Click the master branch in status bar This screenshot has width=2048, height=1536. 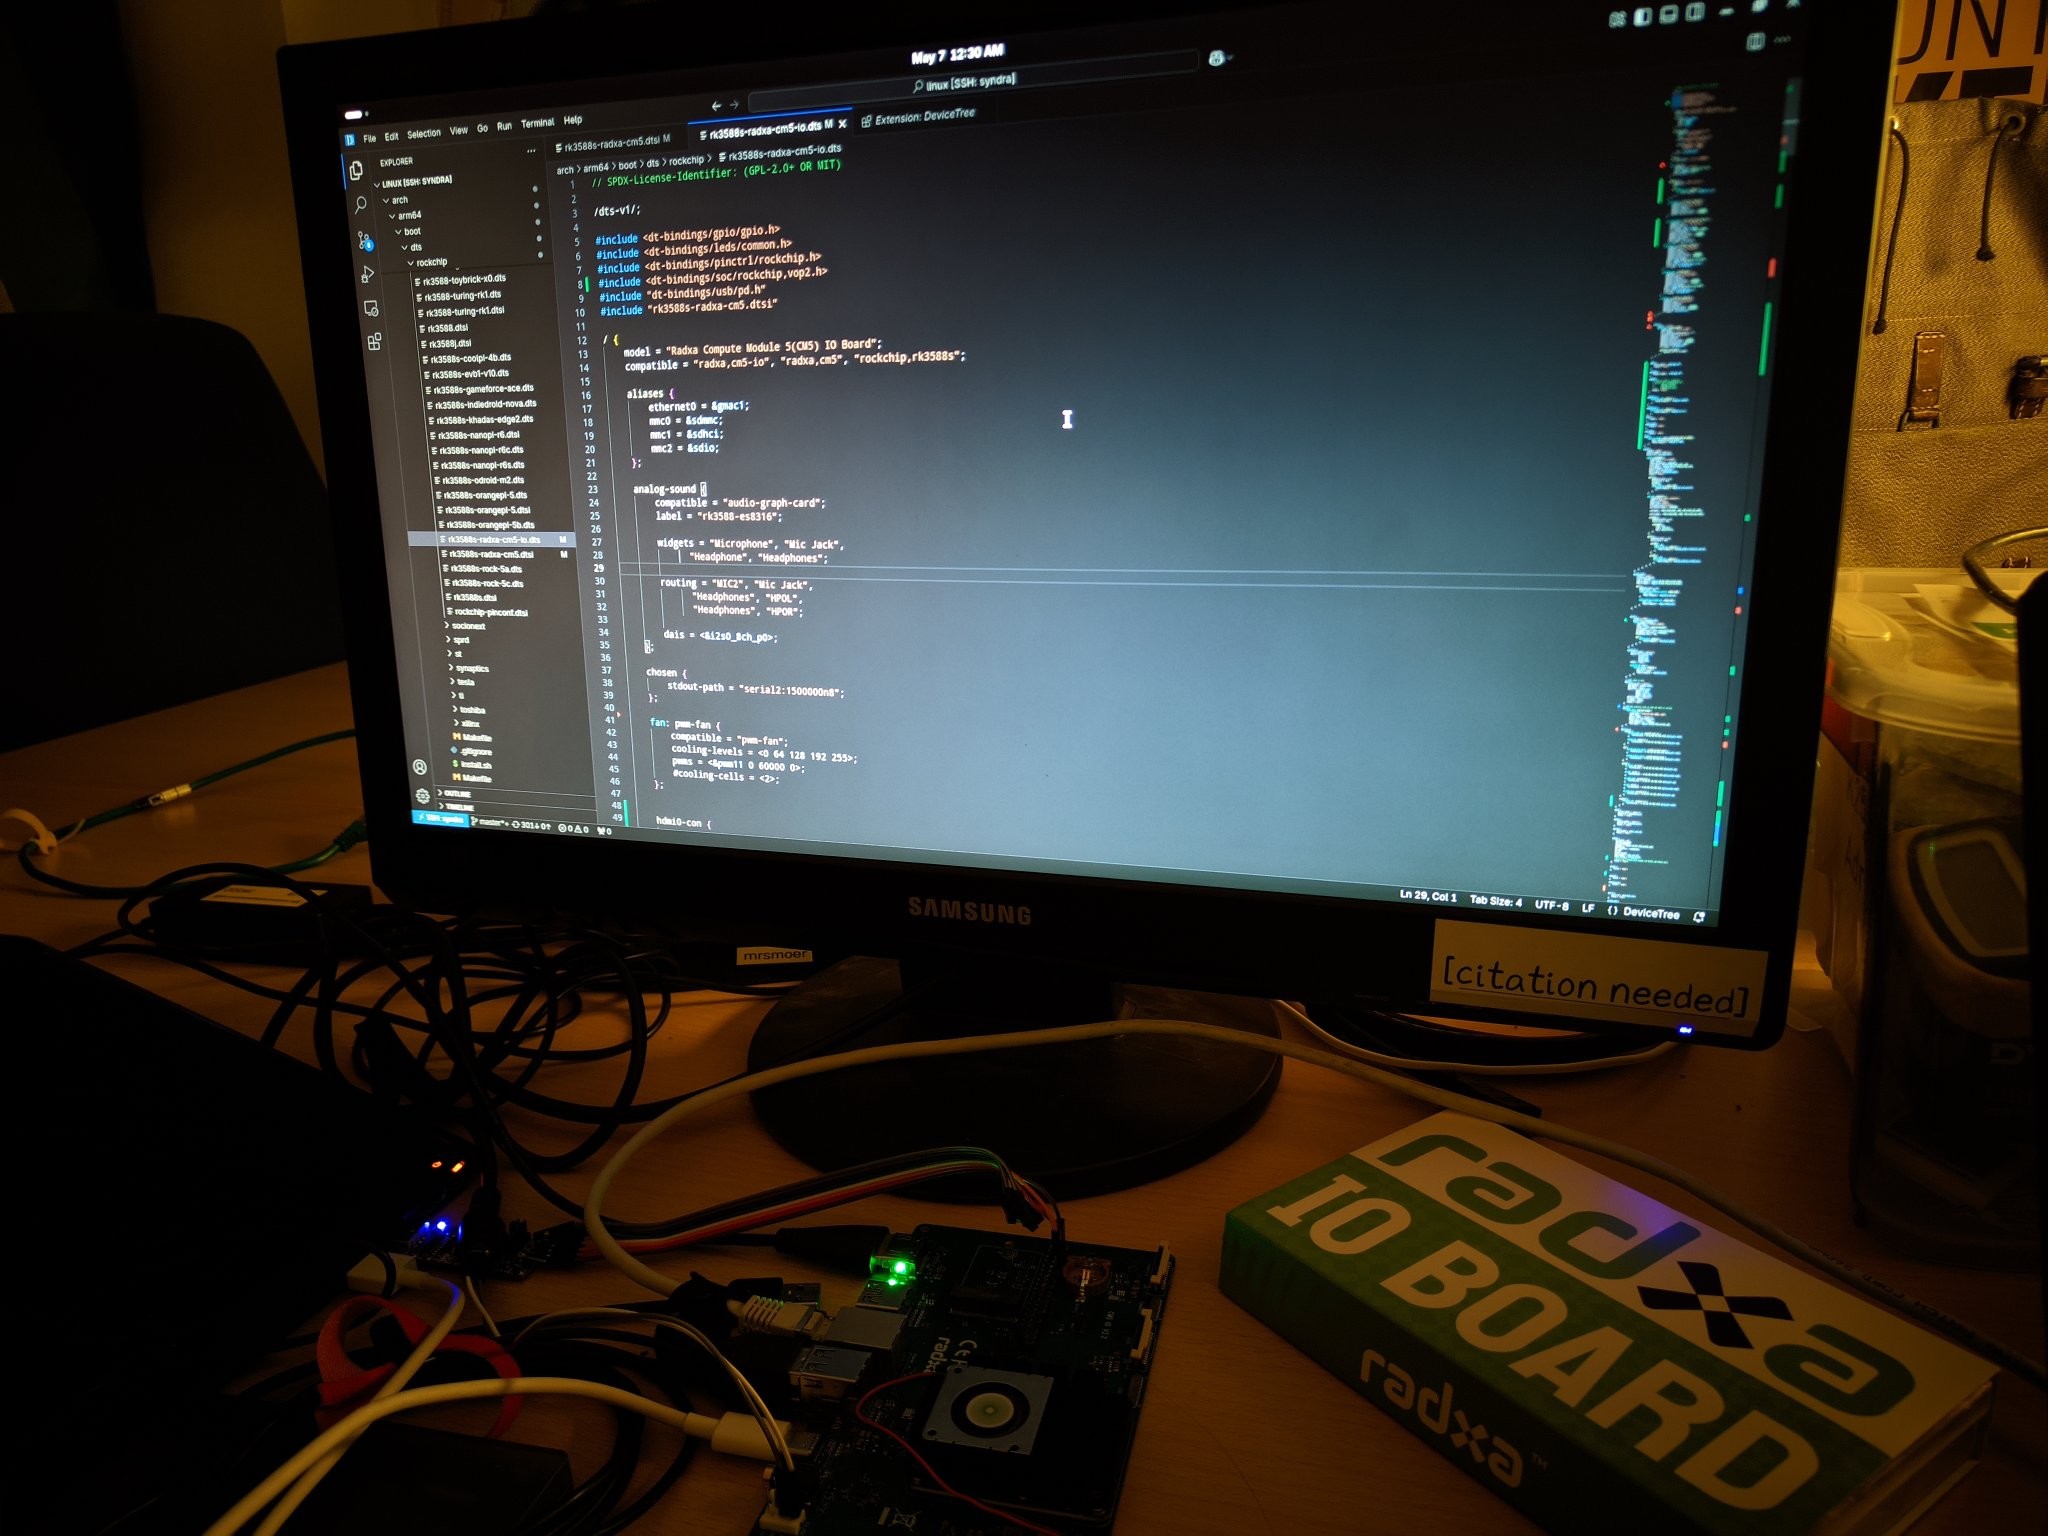(490, 823)
